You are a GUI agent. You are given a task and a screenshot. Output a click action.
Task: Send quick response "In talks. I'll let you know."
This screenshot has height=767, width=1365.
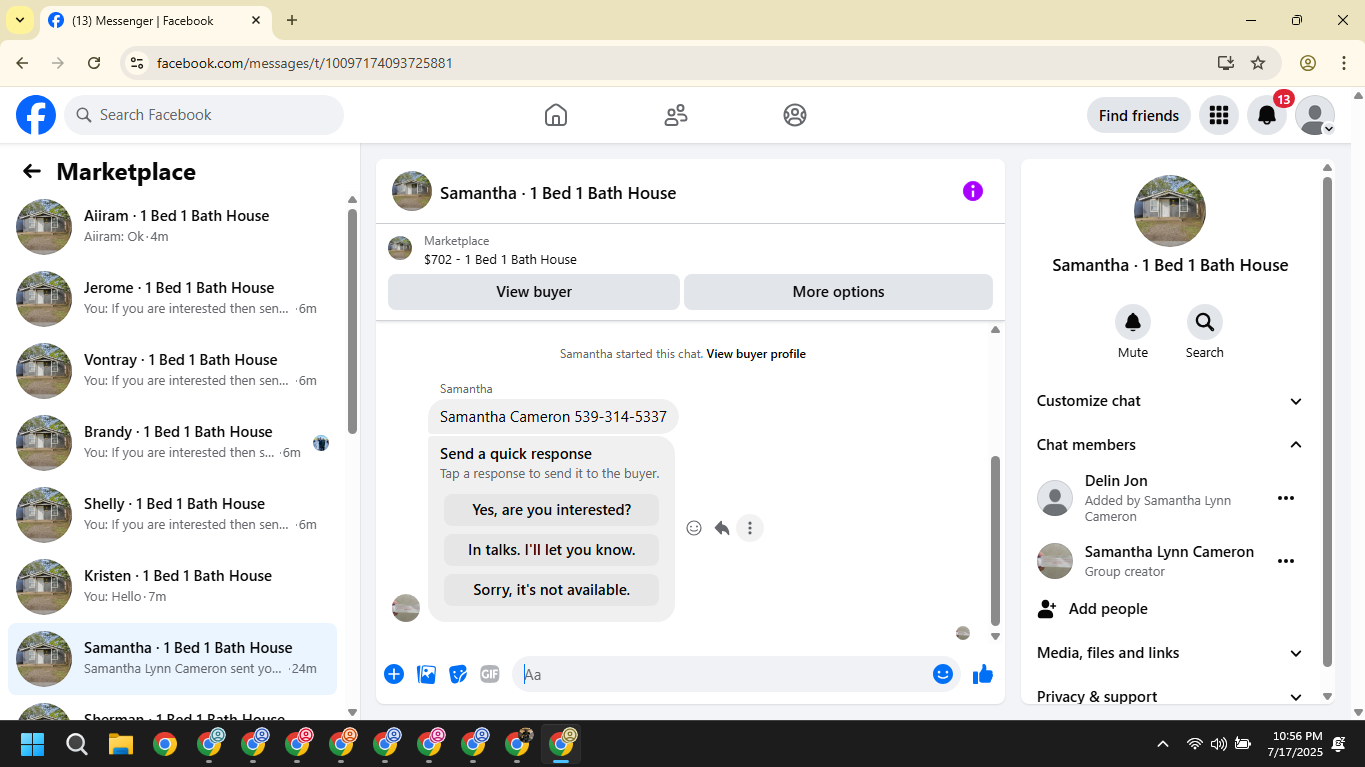point(552,550)
